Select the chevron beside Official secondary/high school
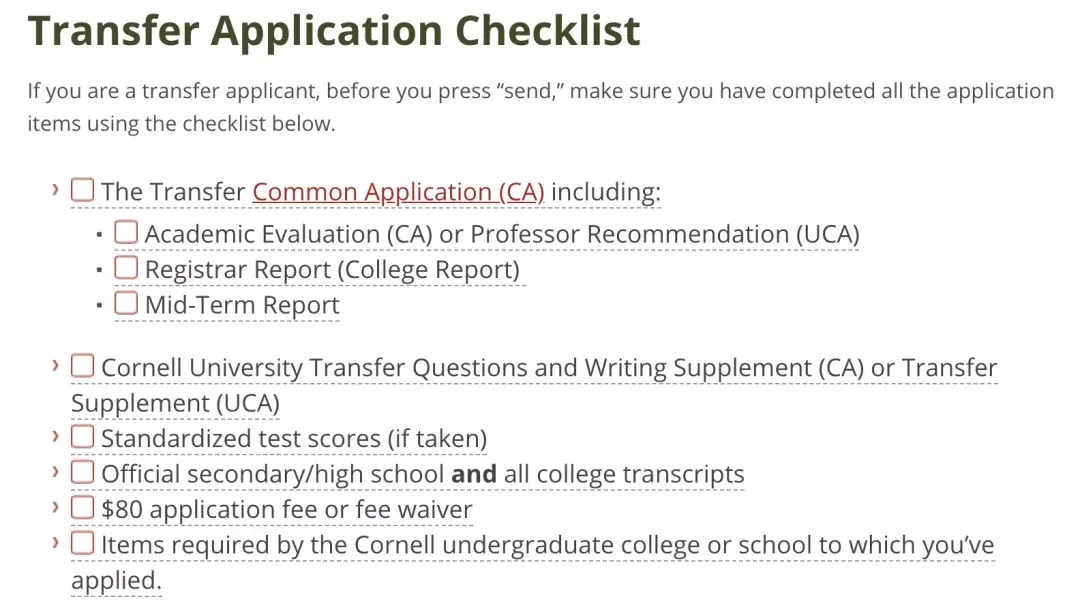The height and width of the screenshot is (612, 1080). coord(56,471)
